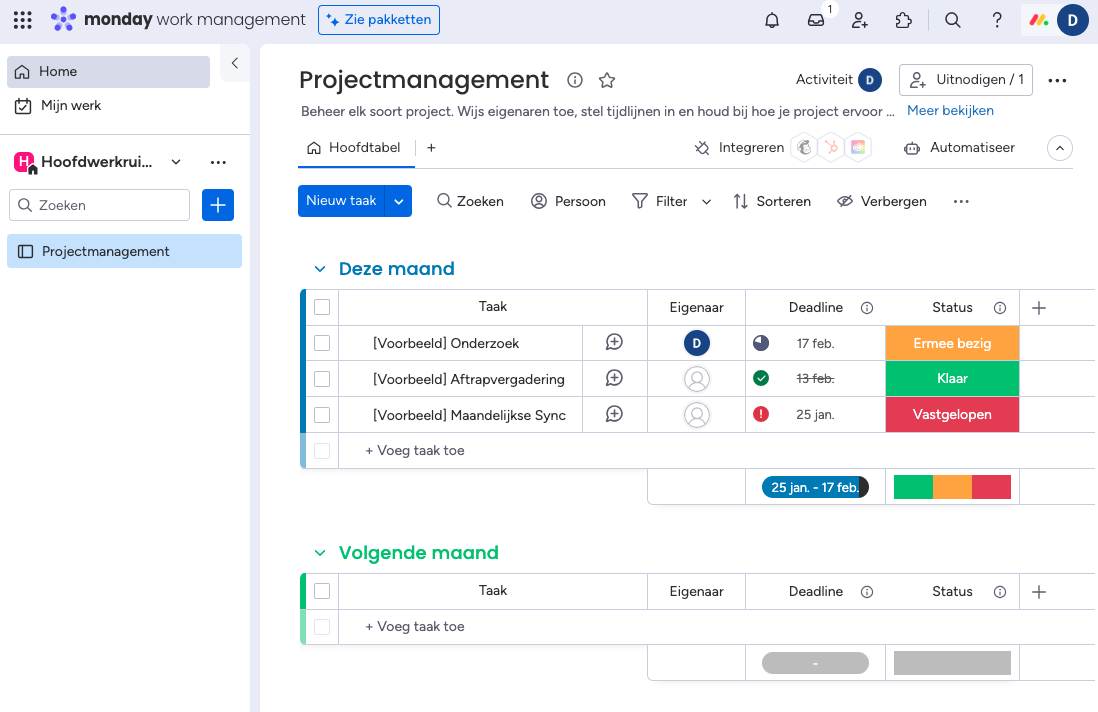Select all tasks in Deze maand

pos(322,307)
